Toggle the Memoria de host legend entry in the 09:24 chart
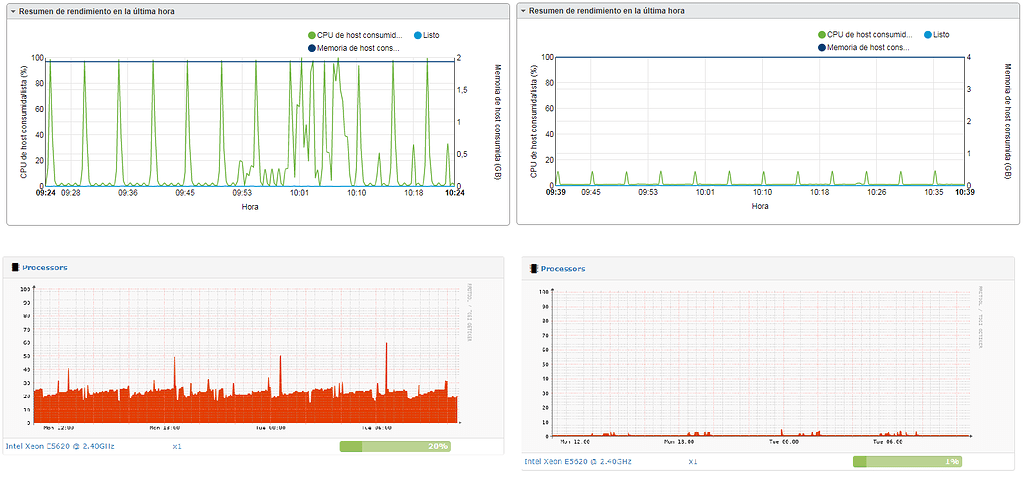Image resolution: width=1024 pixels, height=477 pixels. 353,48
